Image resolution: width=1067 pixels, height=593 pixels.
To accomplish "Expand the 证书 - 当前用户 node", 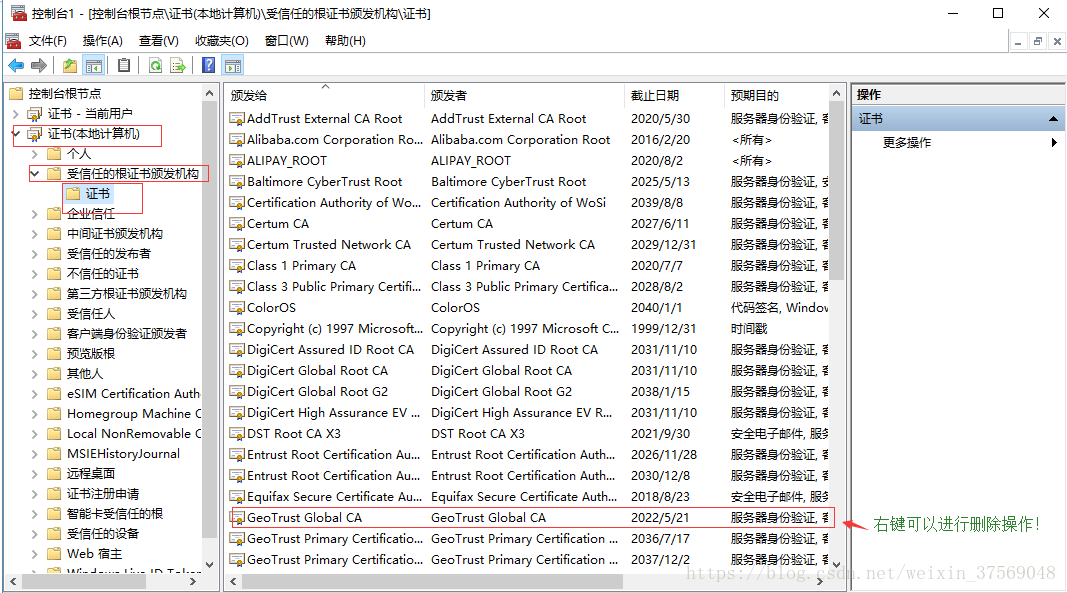I will 15,114.
